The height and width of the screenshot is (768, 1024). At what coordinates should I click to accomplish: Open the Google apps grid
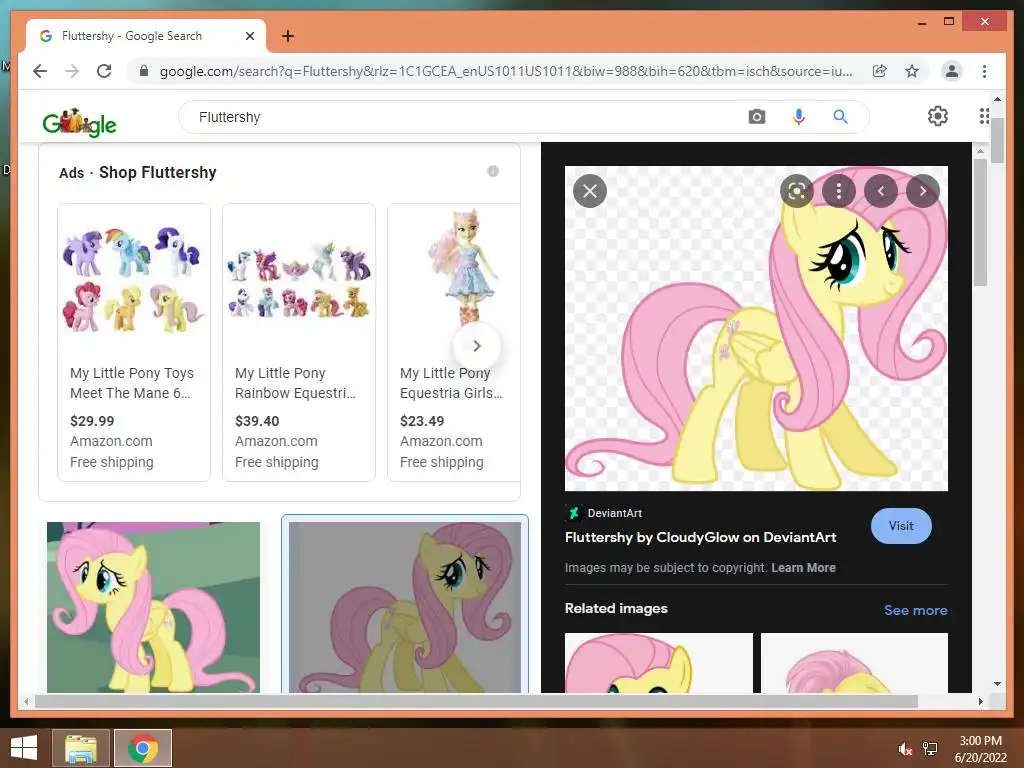pos(984,116)
